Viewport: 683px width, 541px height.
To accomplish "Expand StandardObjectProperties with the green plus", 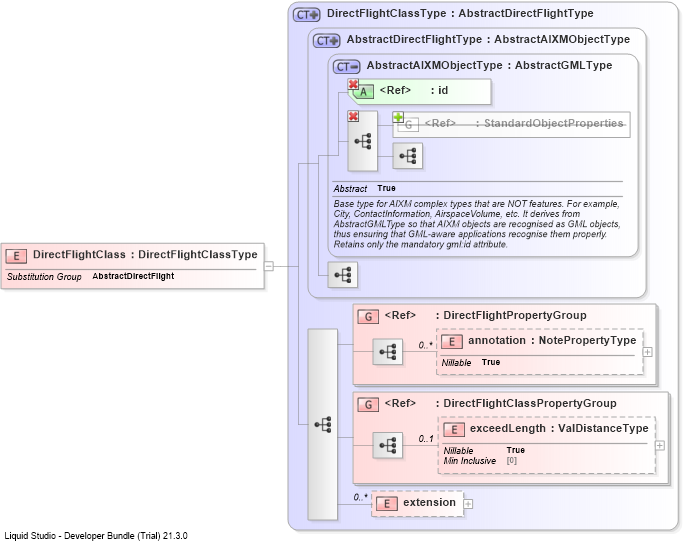I will pyautogui.click(x=398, y=117).
